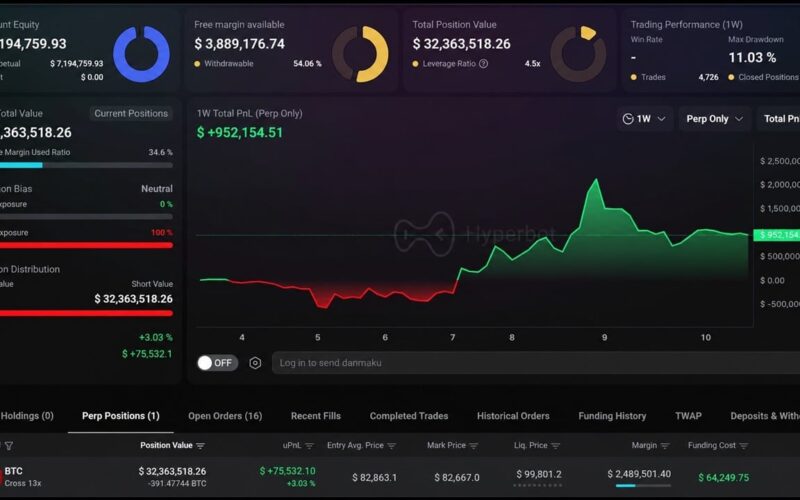The height and width of the screenshot is (500, 800).
Task: Click the green $ 952,154 chart price tag
Action: click(x=777, y=235)
